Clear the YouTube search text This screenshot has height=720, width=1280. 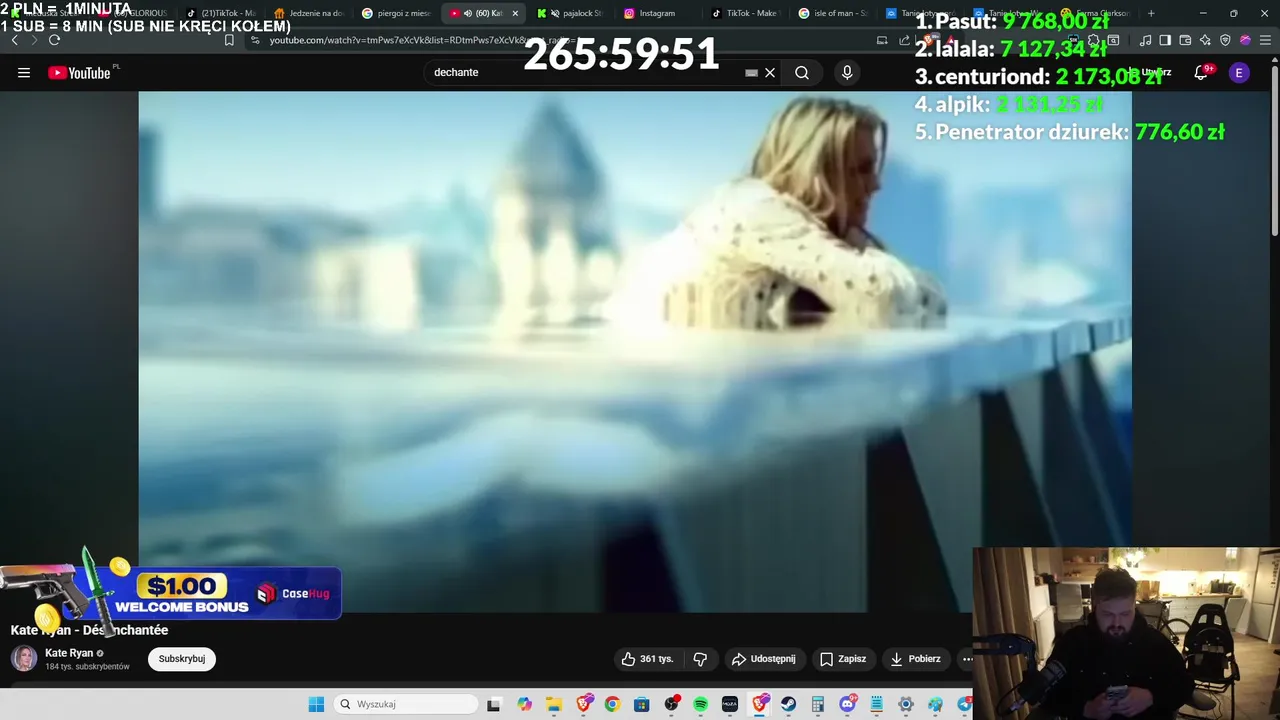(x=770, y=73)
